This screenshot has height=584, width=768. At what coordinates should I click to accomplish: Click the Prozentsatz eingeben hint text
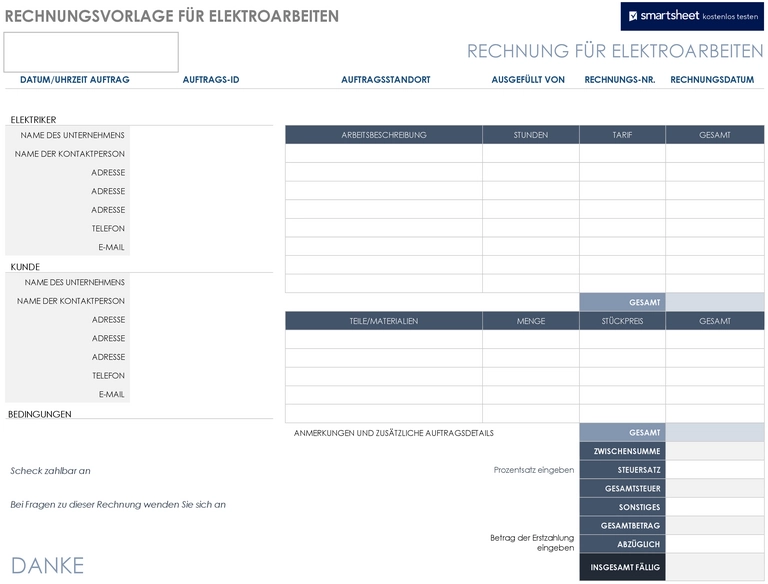534,470
